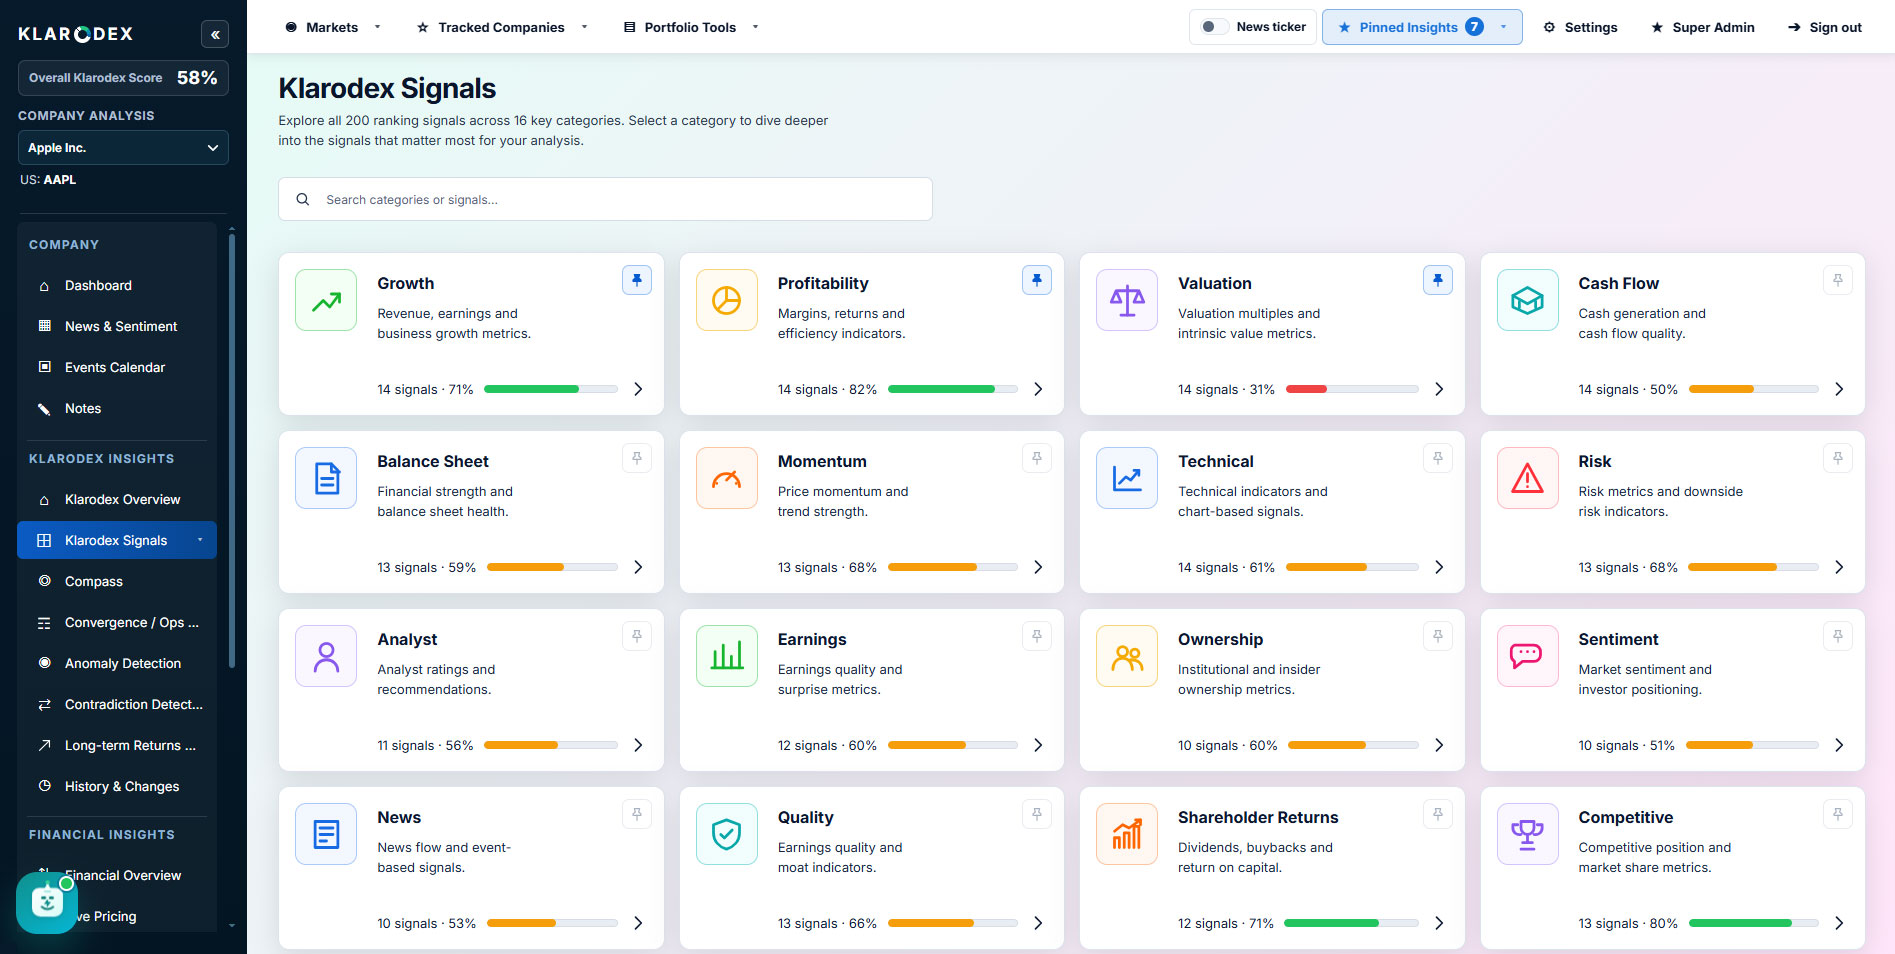The height and width of the screenshot is (954, 1895).
Task: Unpin the Profitability category
Action: pyautogui.click(x=1037, y=280)
